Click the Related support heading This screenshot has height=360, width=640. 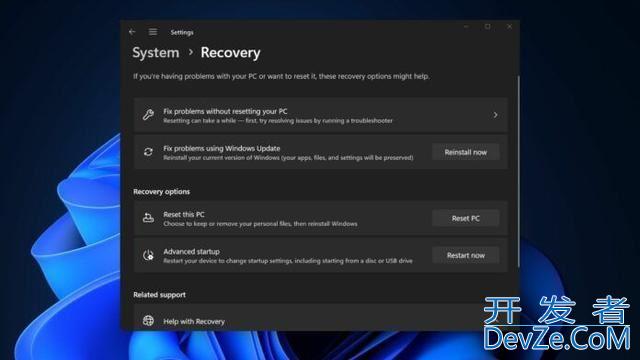coord(160,295)
